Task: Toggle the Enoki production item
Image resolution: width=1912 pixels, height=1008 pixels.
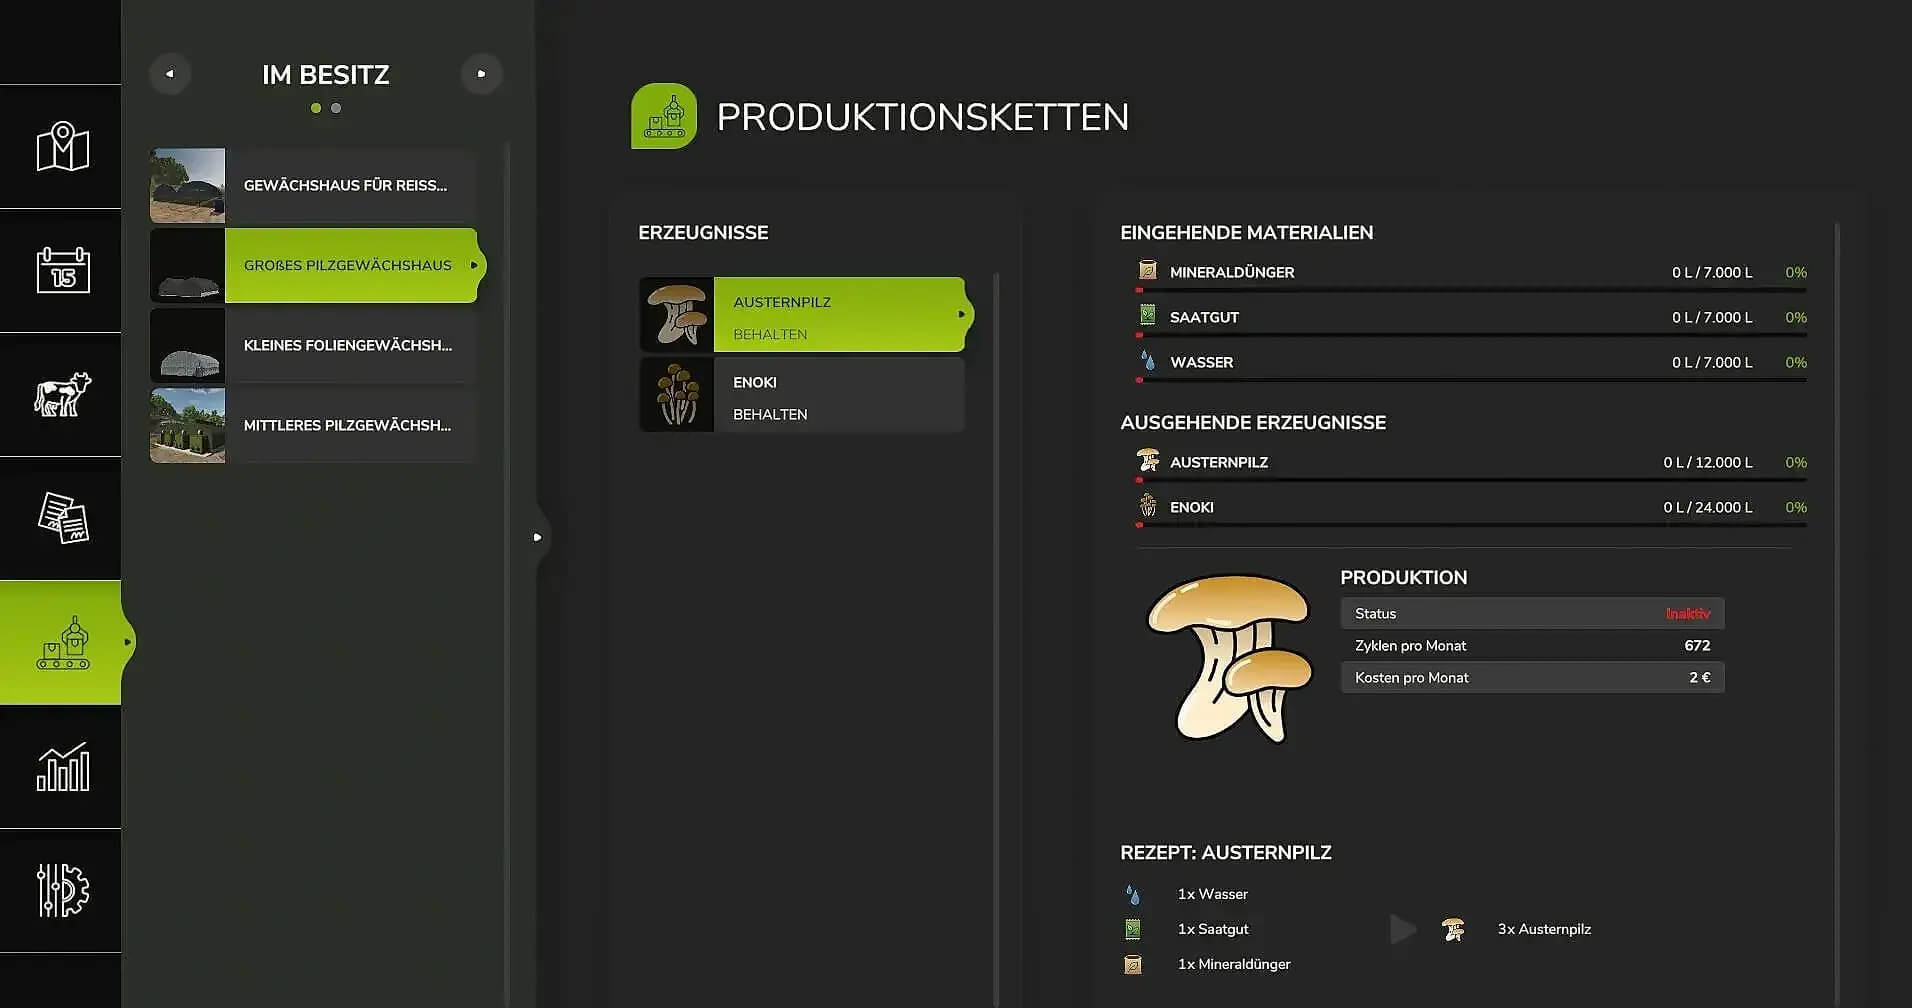Action: tap(838, 395)
